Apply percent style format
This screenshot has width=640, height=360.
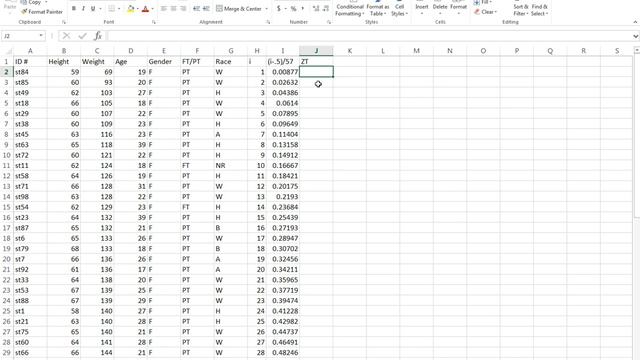pyautogui.click(x=293, y=9)
